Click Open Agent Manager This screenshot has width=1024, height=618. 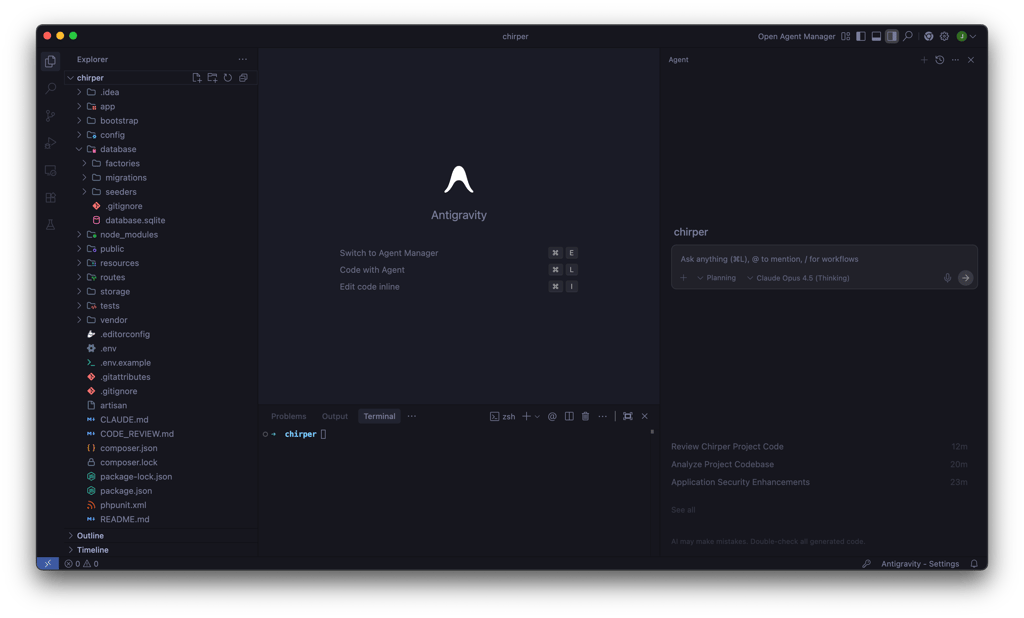click(x=796, y=37)
